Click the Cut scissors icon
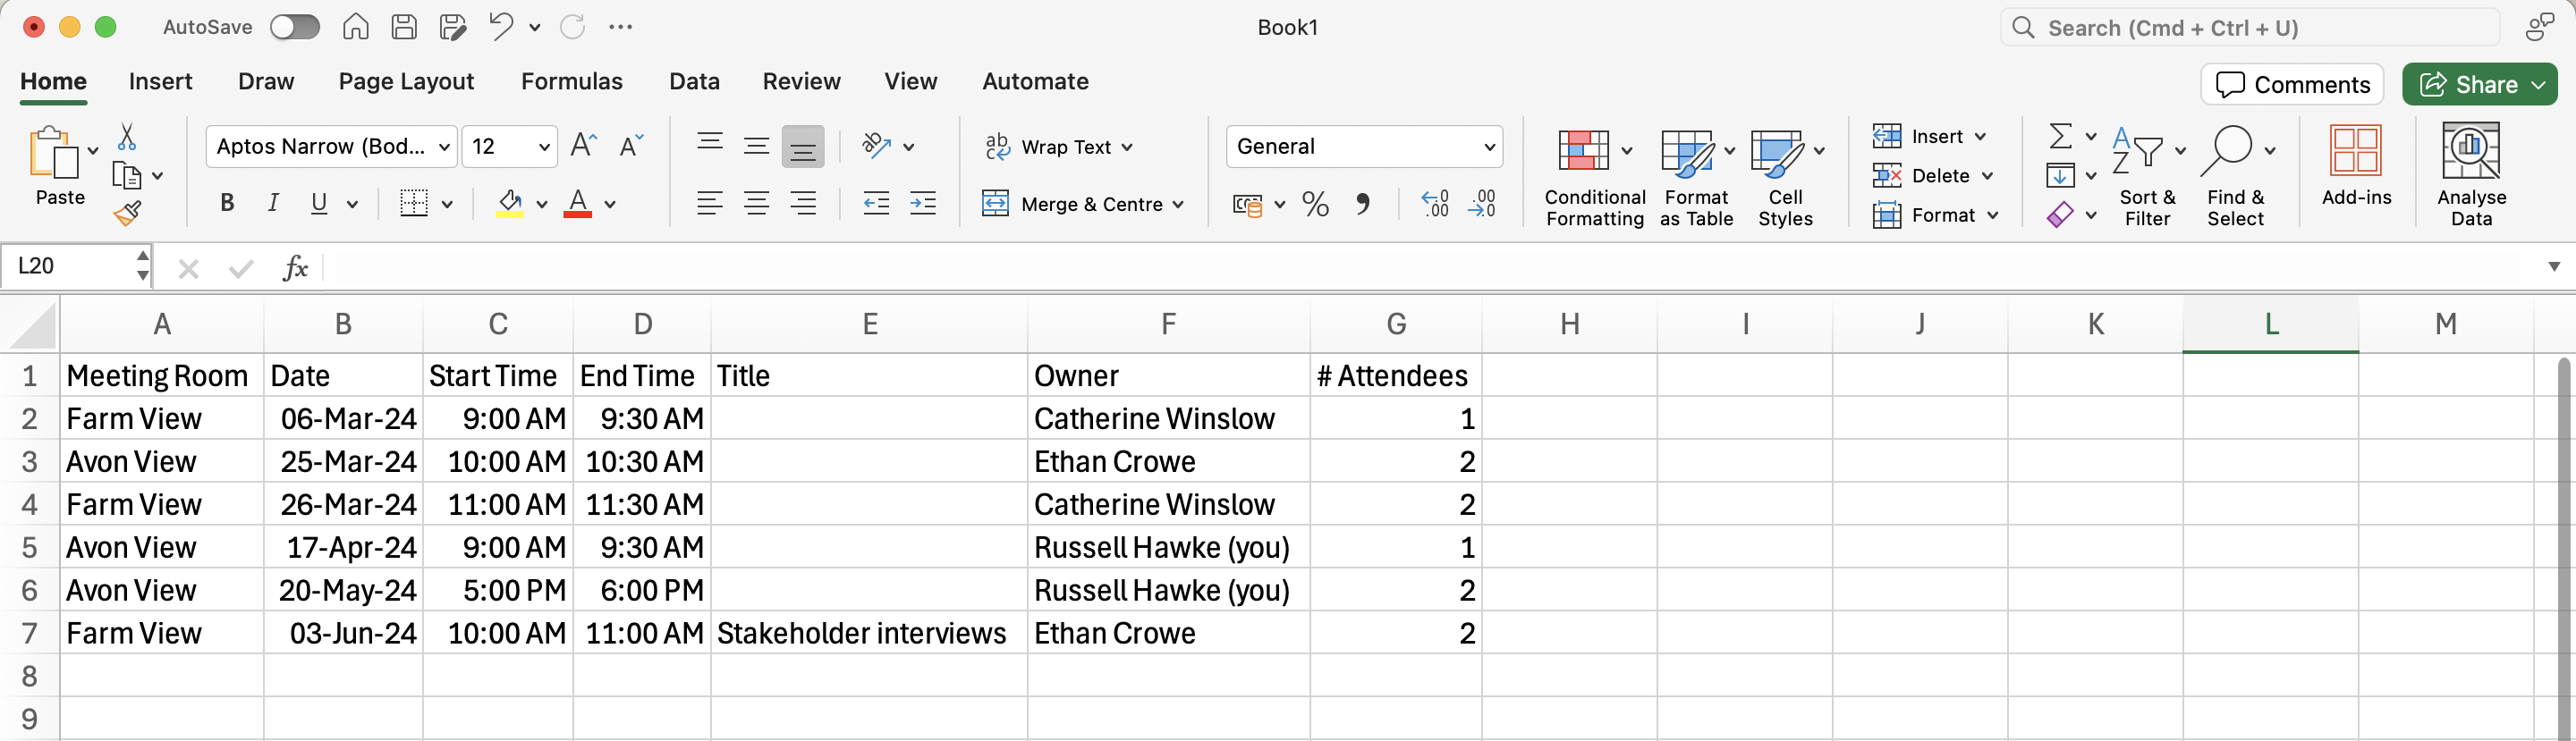The width and height of the screenshot is (2576, 741). 127,136
